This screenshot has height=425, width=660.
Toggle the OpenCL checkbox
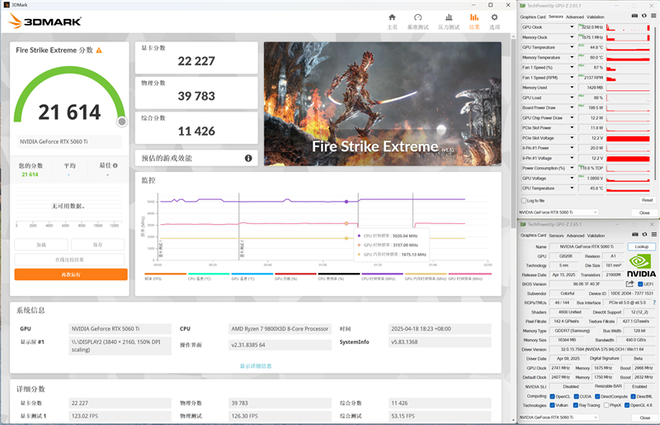coord(552,396)
